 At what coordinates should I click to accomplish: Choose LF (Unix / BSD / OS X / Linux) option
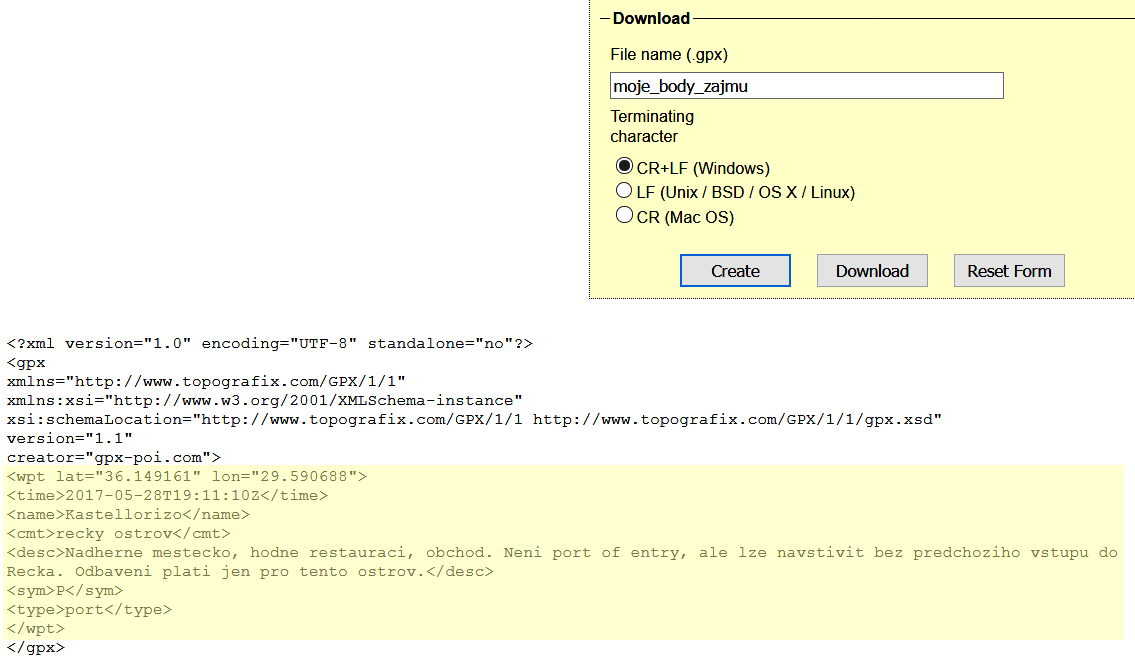(625, 191)
